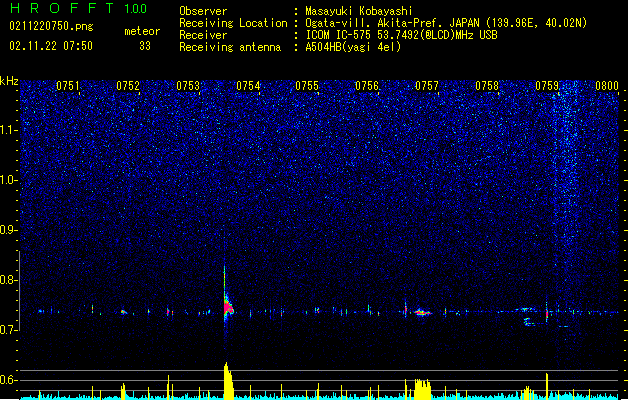Click the elongated red echo below 0757
The width and height of the screenshot is (629, 400).
422,313
